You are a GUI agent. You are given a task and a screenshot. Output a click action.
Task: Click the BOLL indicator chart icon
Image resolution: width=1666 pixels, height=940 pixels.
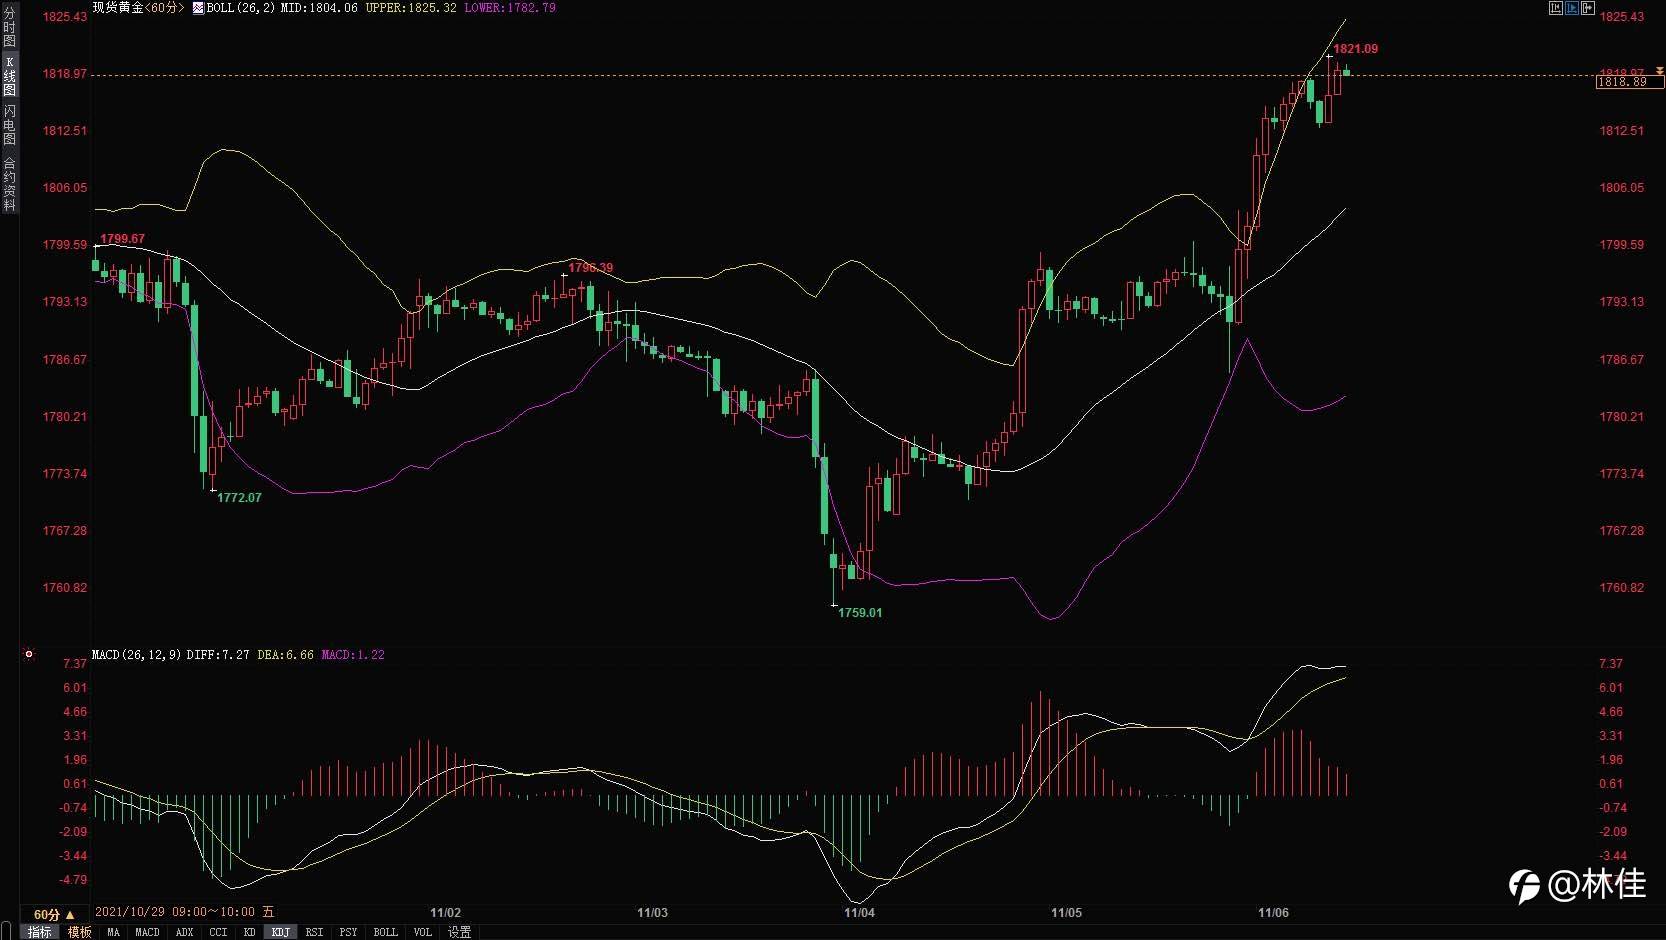click(198, 8)
